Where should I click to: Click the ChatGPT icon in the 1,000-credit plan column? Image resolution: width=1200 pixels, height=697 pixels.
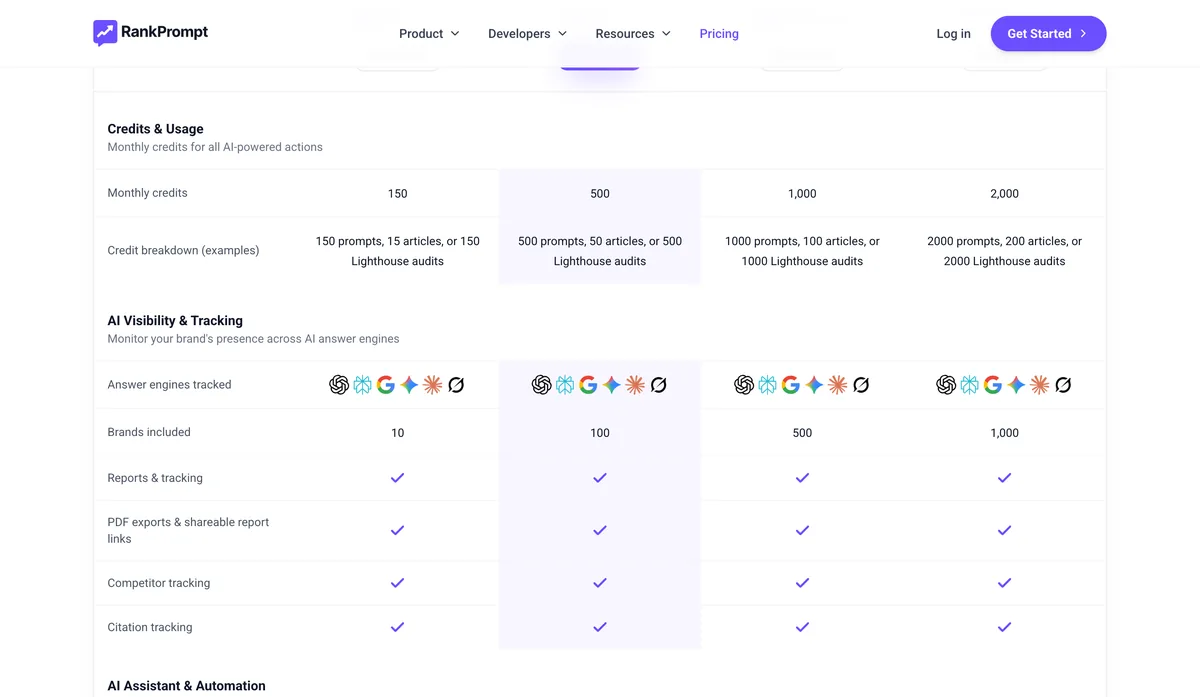744,385
